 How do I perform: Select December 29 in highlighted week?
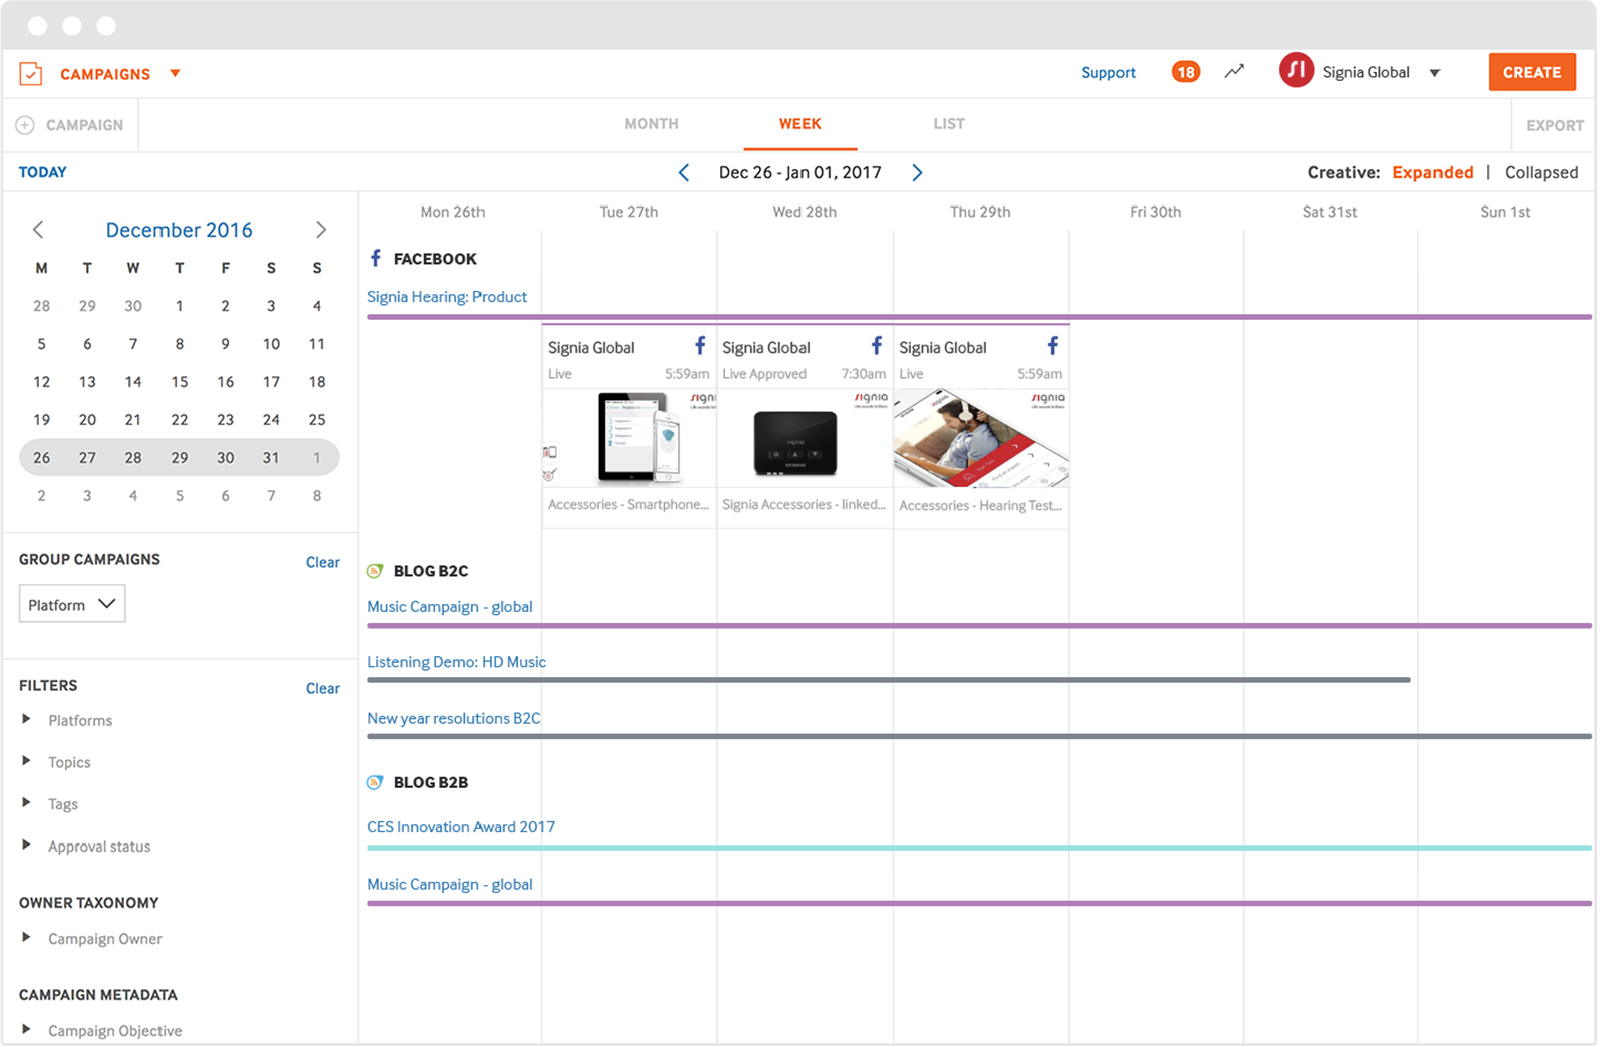179,458
